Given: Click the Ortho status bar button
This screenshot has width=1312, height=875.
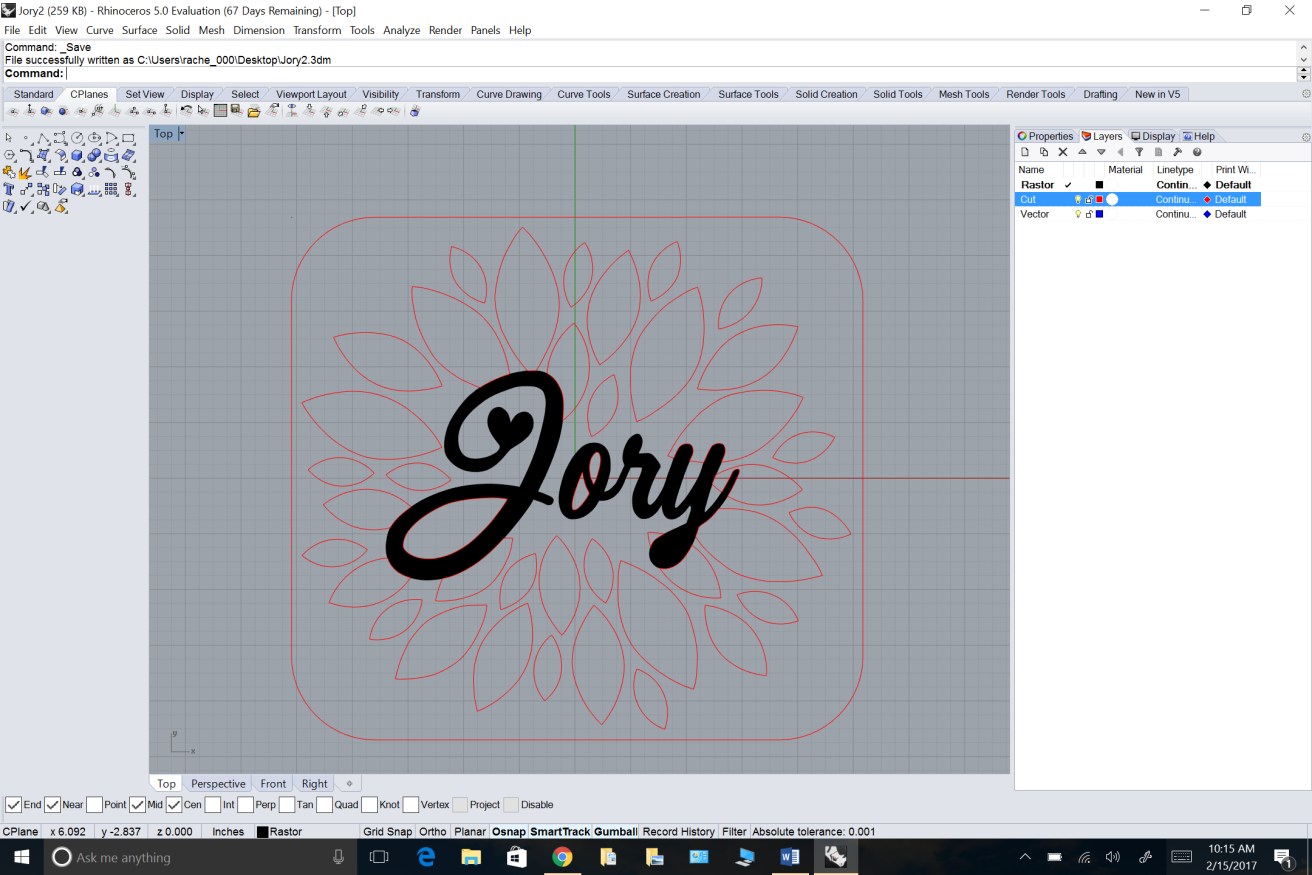Looking at the screenshot, I should point(432,832).
